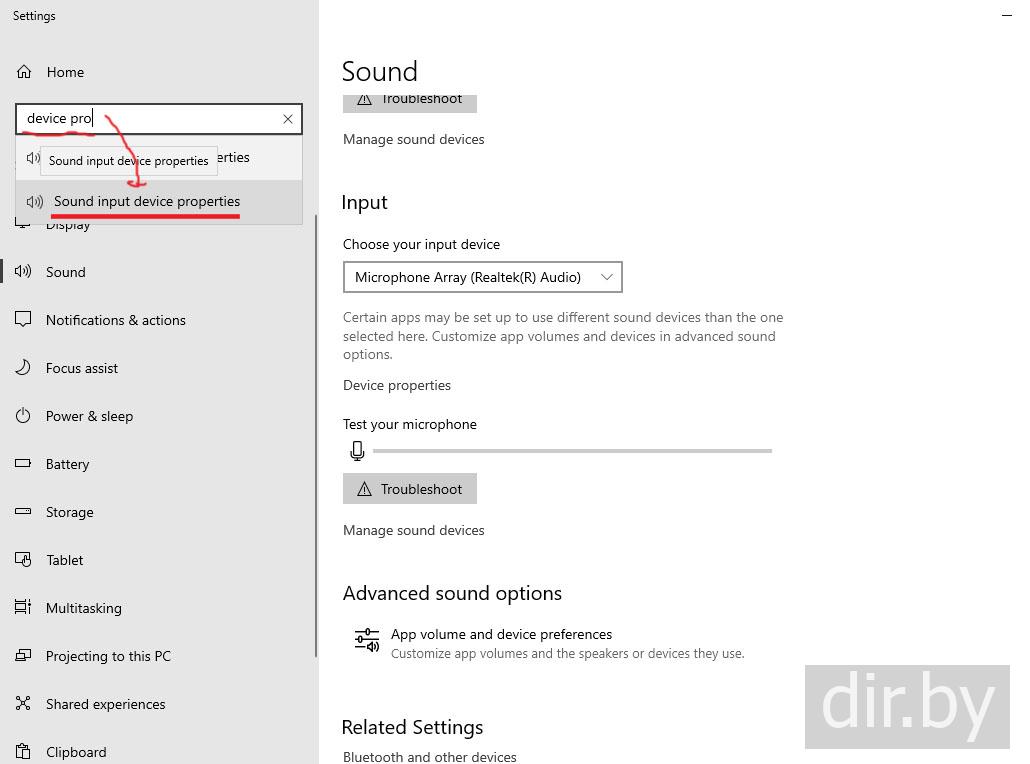The width and height of the screenshot is (1030, 764).
Task: Click the Home icon in sidebar
Action: tap(24, 72)
